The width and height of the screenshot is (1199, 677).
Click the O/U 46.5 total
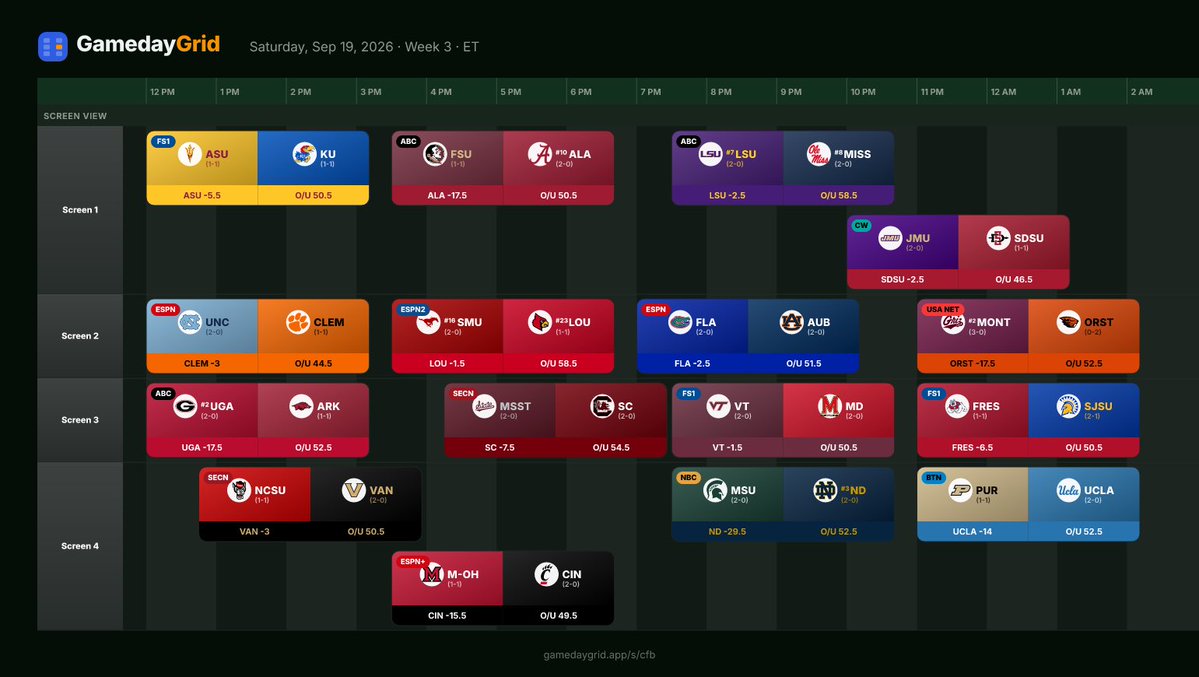point(1014,279)
